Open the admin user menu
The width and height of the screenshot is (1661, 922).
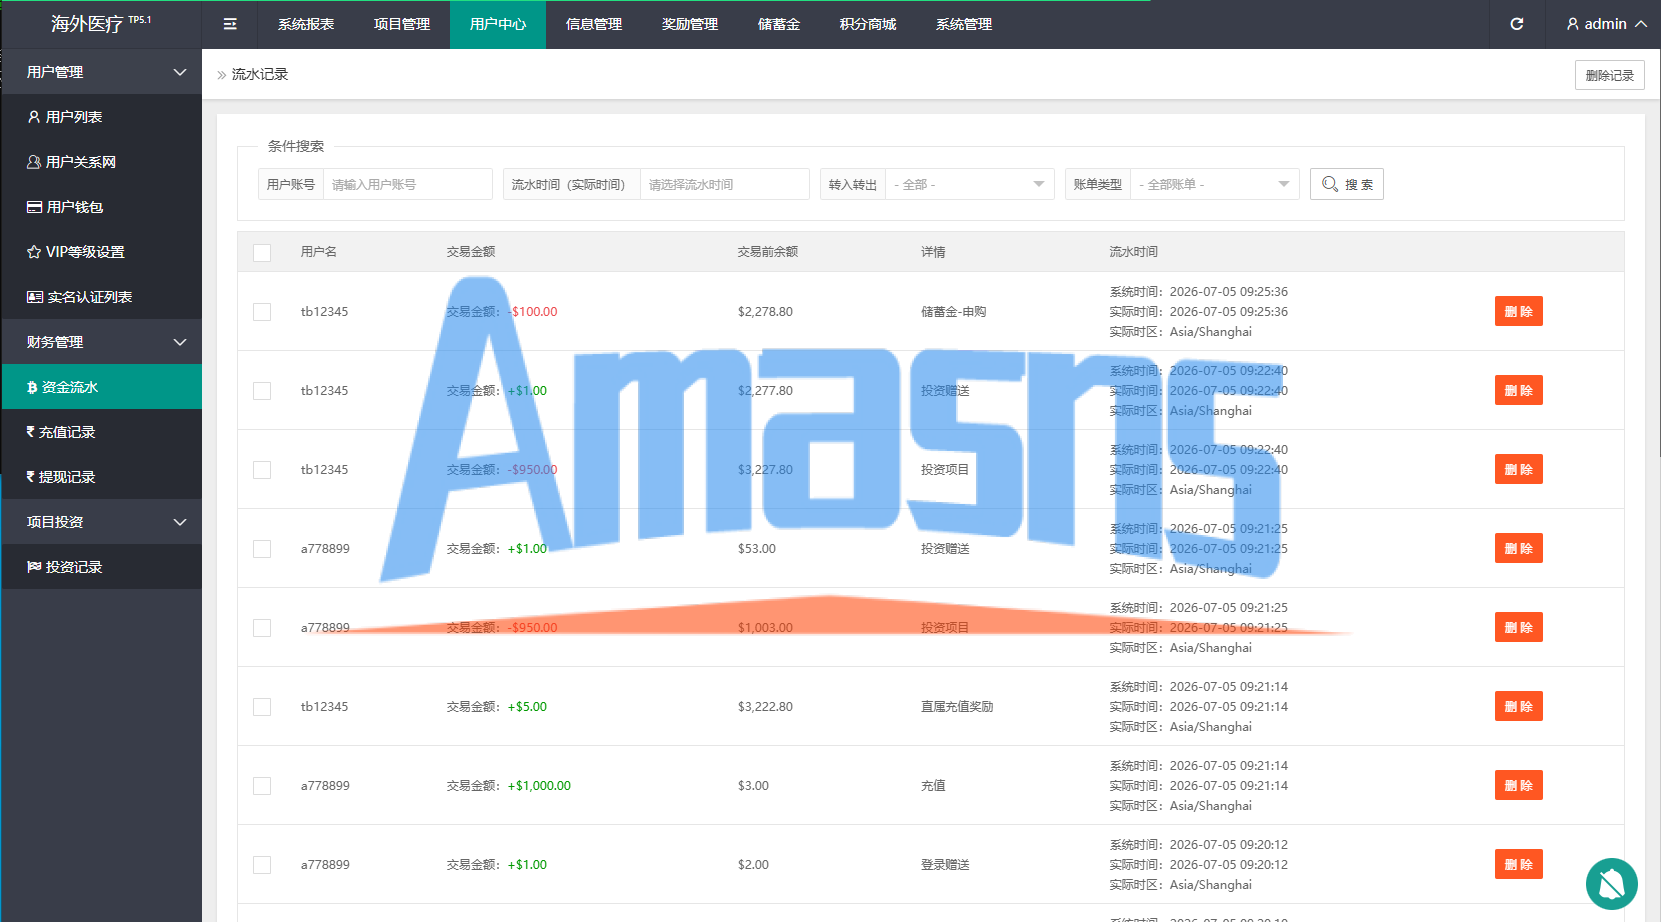[1606, 24]
